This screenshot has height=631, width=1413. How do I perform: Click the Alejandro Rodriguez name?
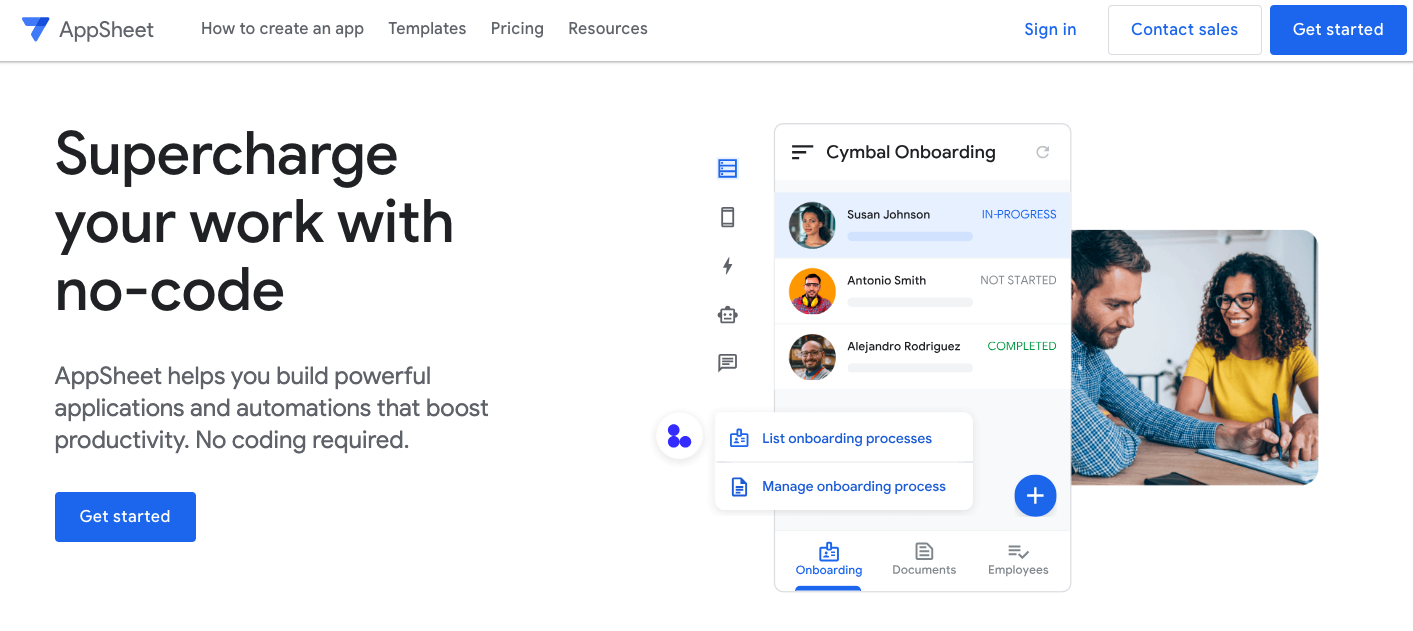(x=903, y=346)
